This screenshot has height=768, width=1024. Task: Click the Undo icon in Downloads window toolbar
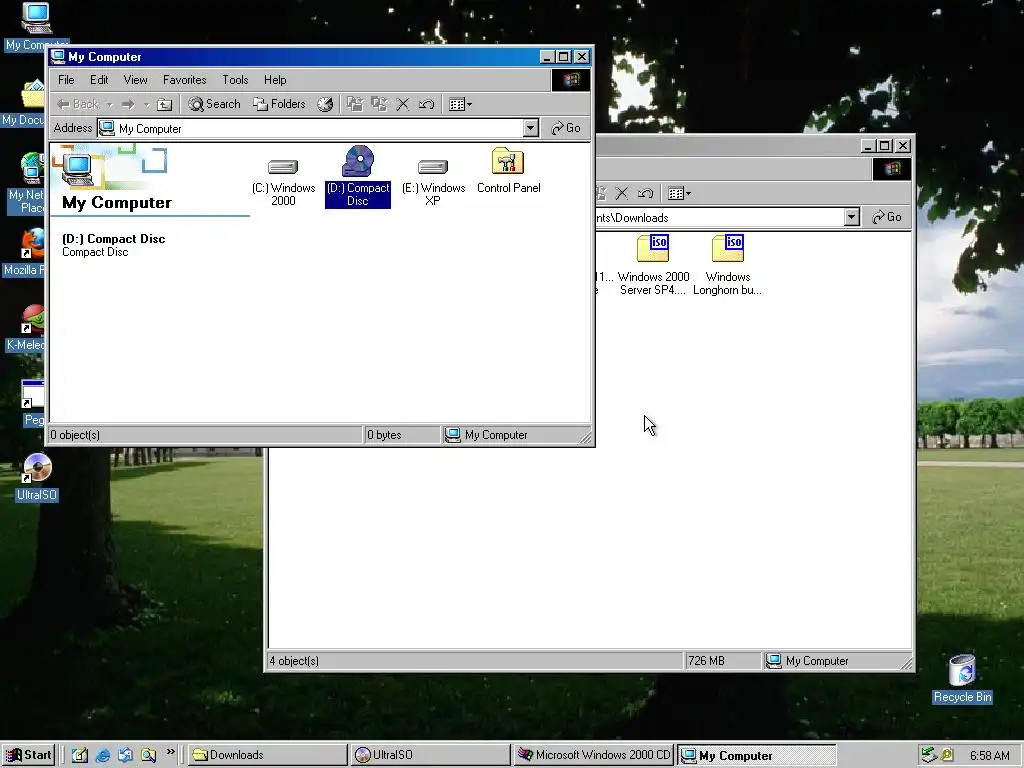645,193
